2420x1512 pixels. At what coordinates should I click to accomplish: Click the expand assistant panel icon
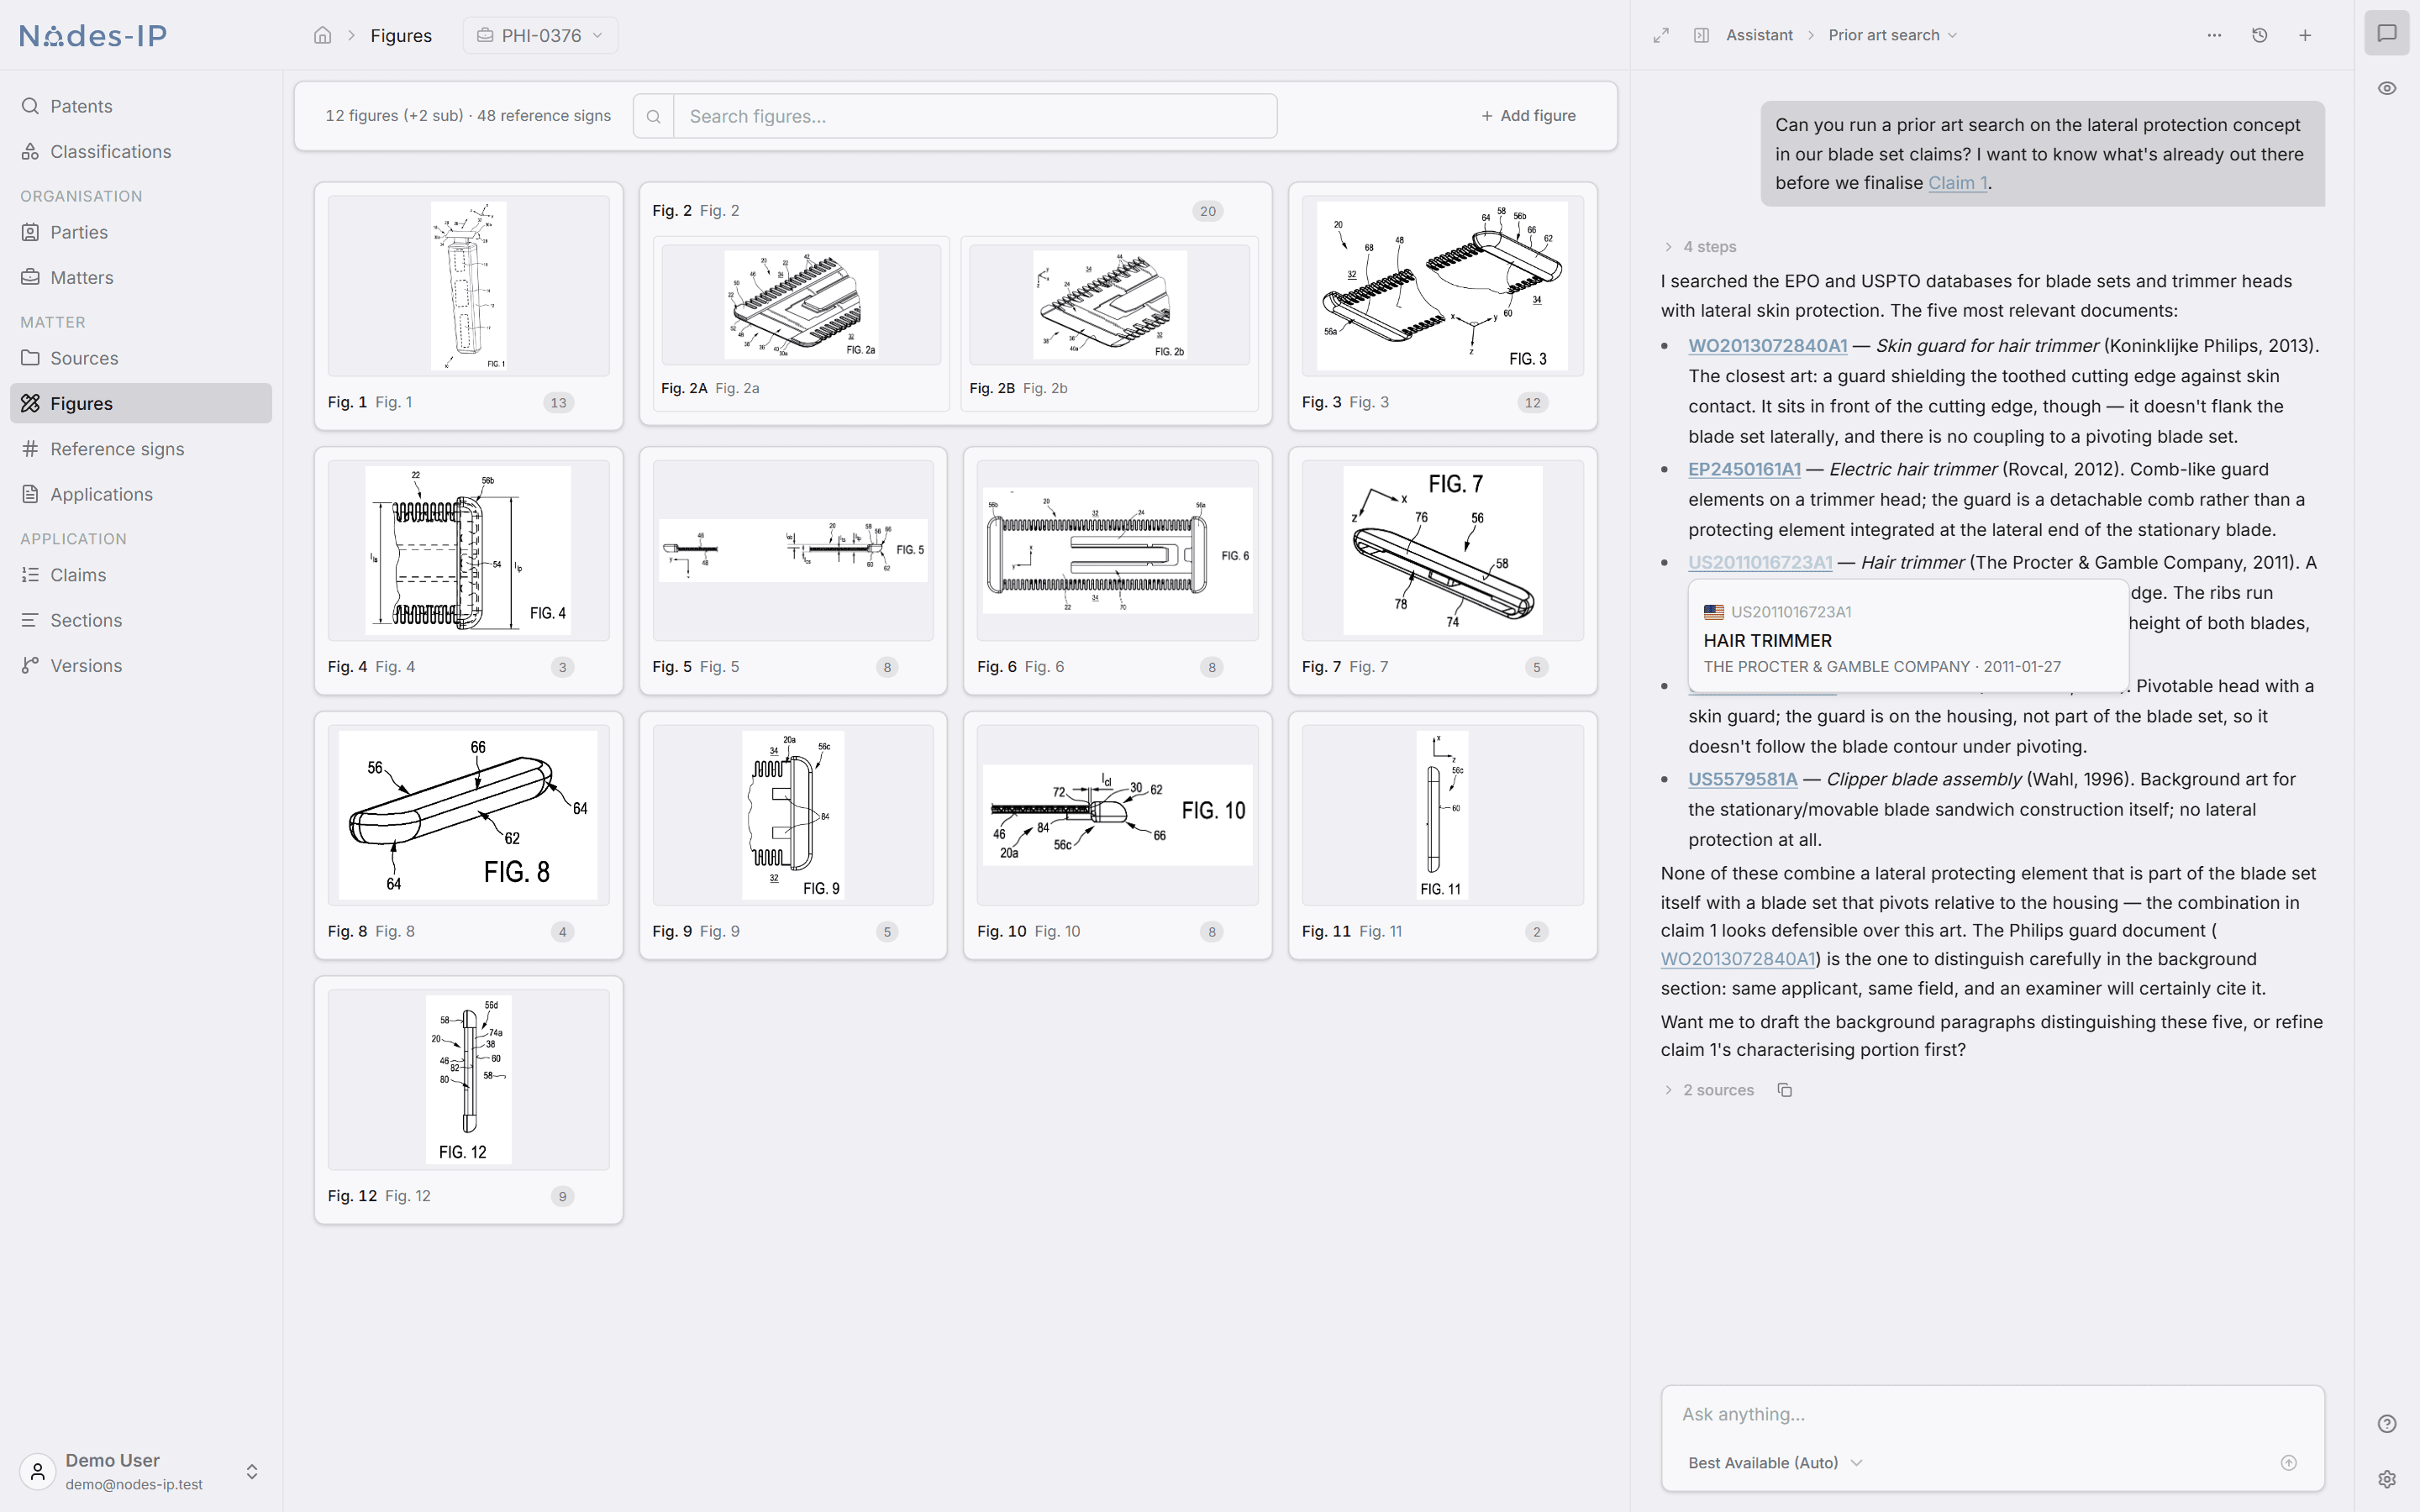pyautogui.click(x=1661, y=35)
